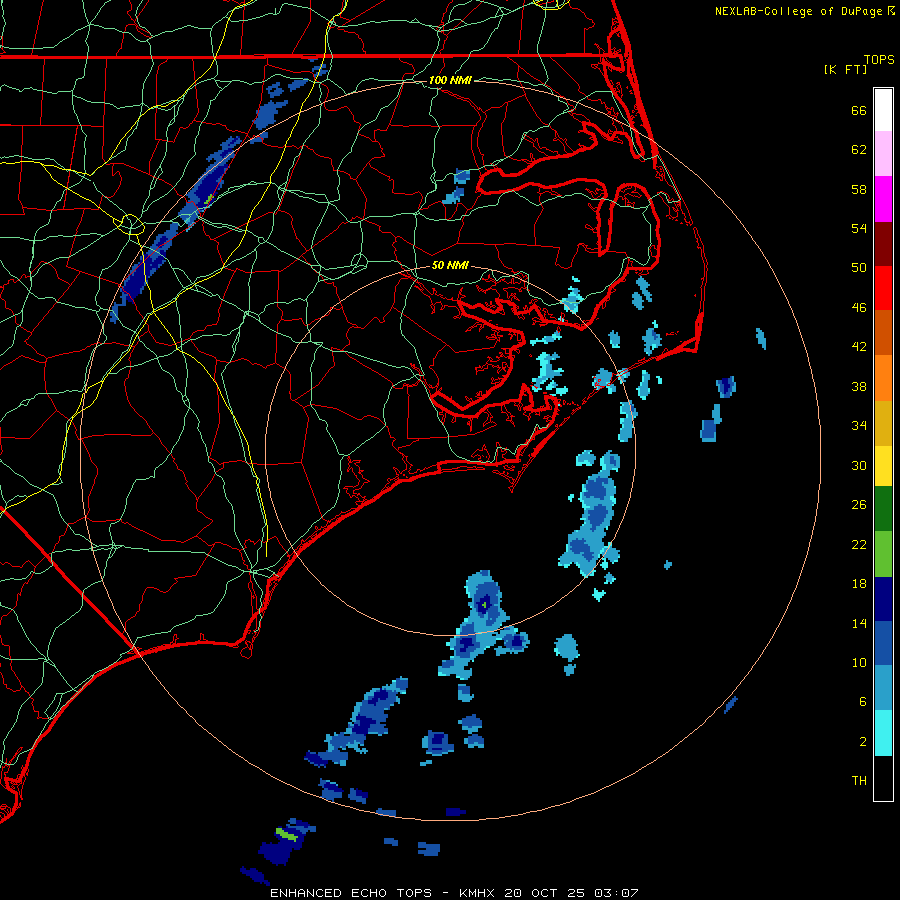Click the 38 value on the scale

point(859,386)
